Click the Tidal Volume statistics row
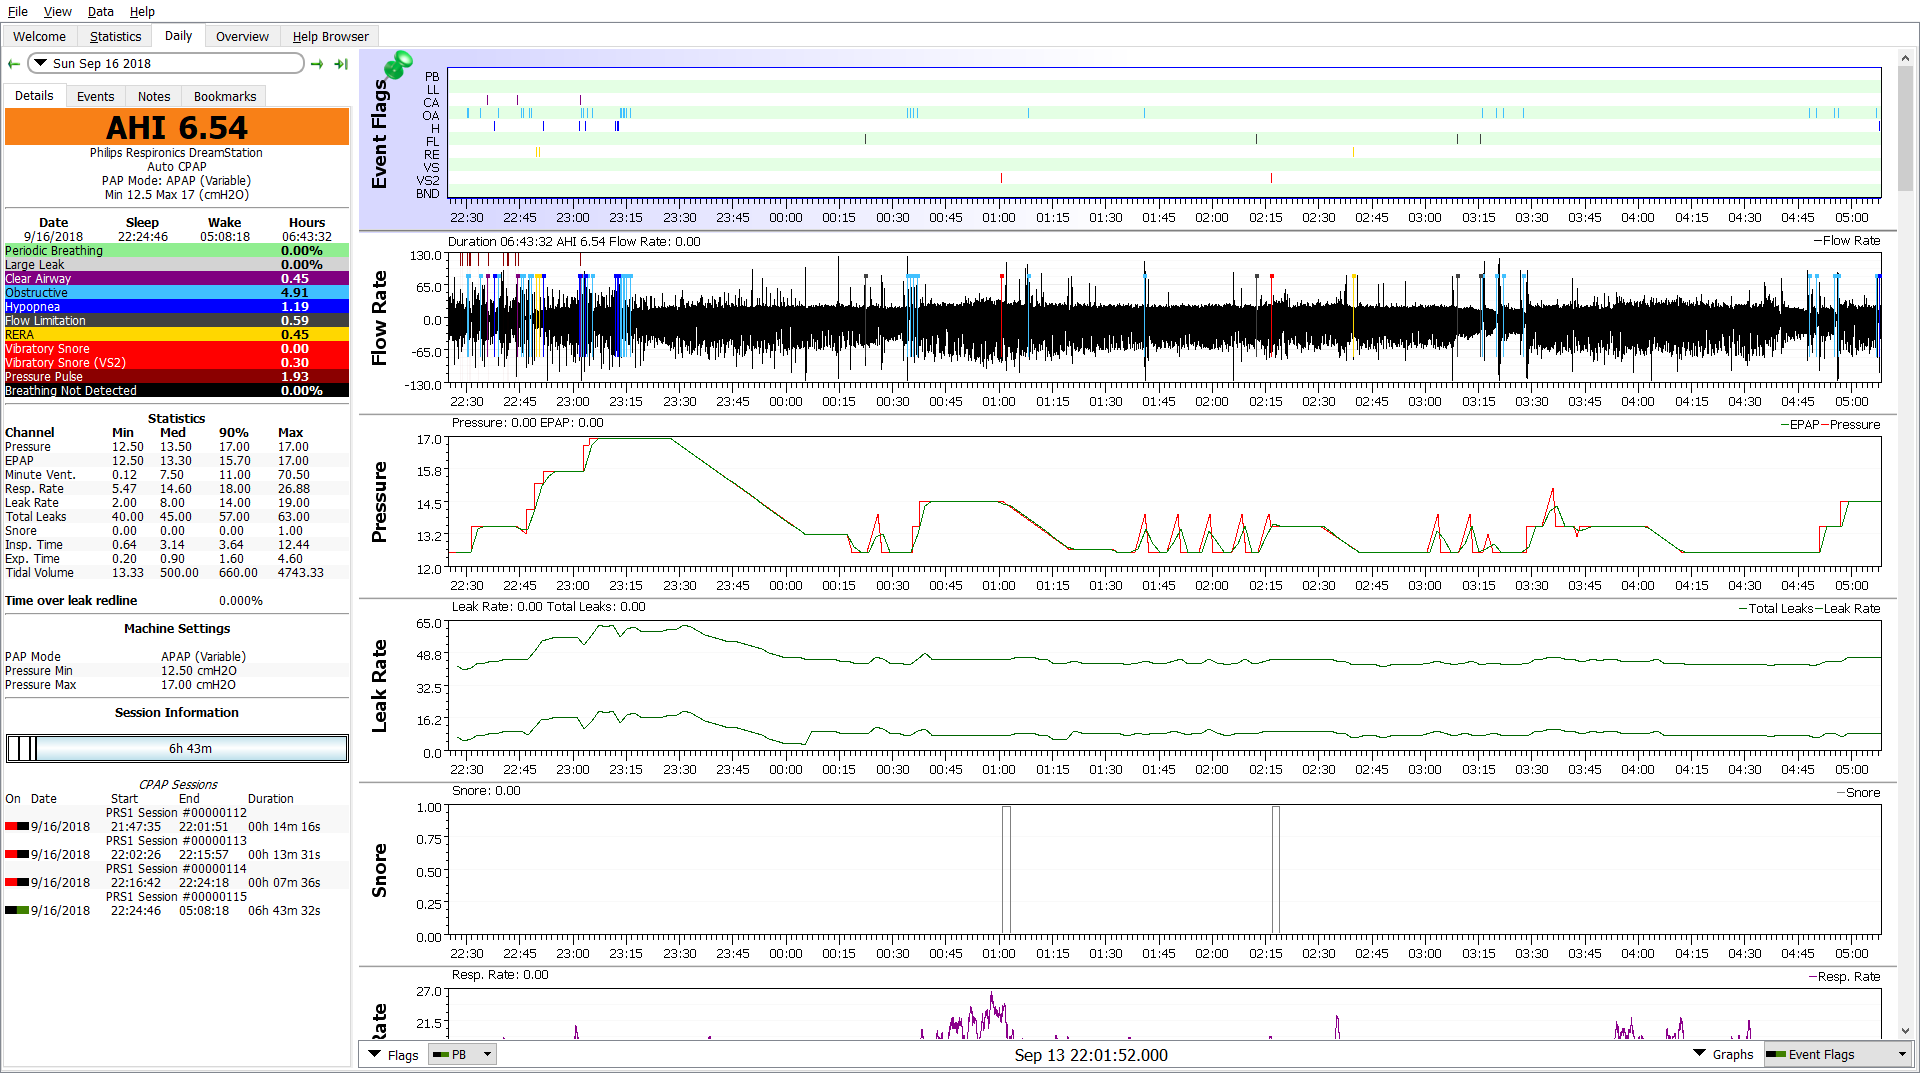Viewport: 1920px width, 1080px height. (177, 573)
